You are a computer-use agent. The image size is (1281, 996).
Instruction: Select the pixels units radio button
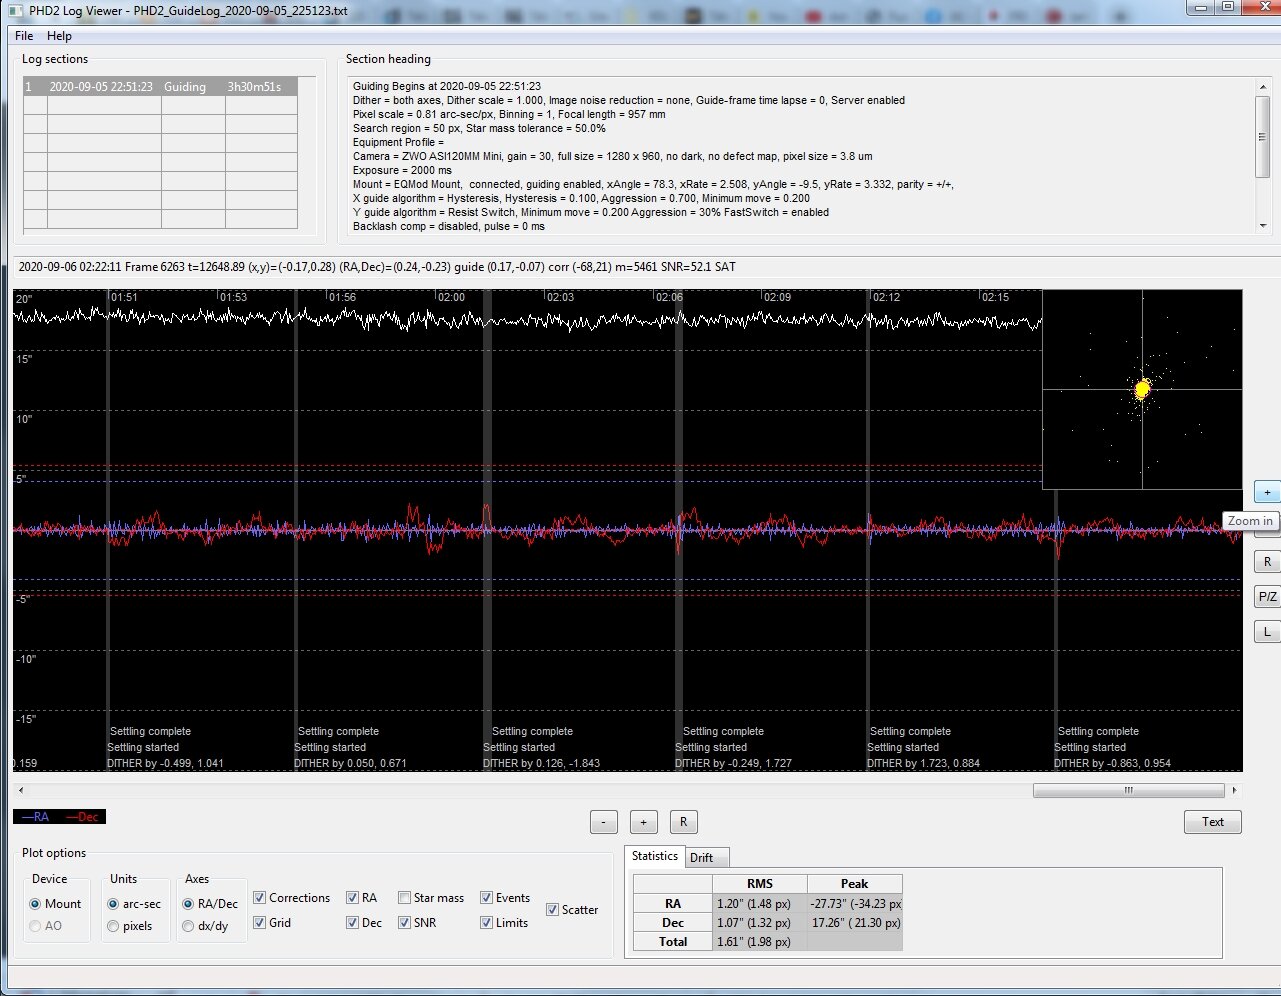113,926
